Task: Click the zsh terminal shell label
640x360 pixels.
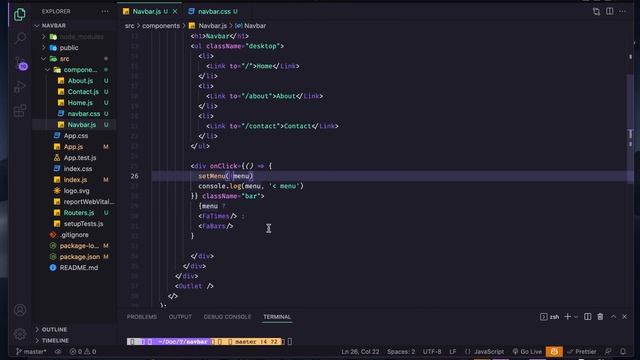Action: pos(550,317)
